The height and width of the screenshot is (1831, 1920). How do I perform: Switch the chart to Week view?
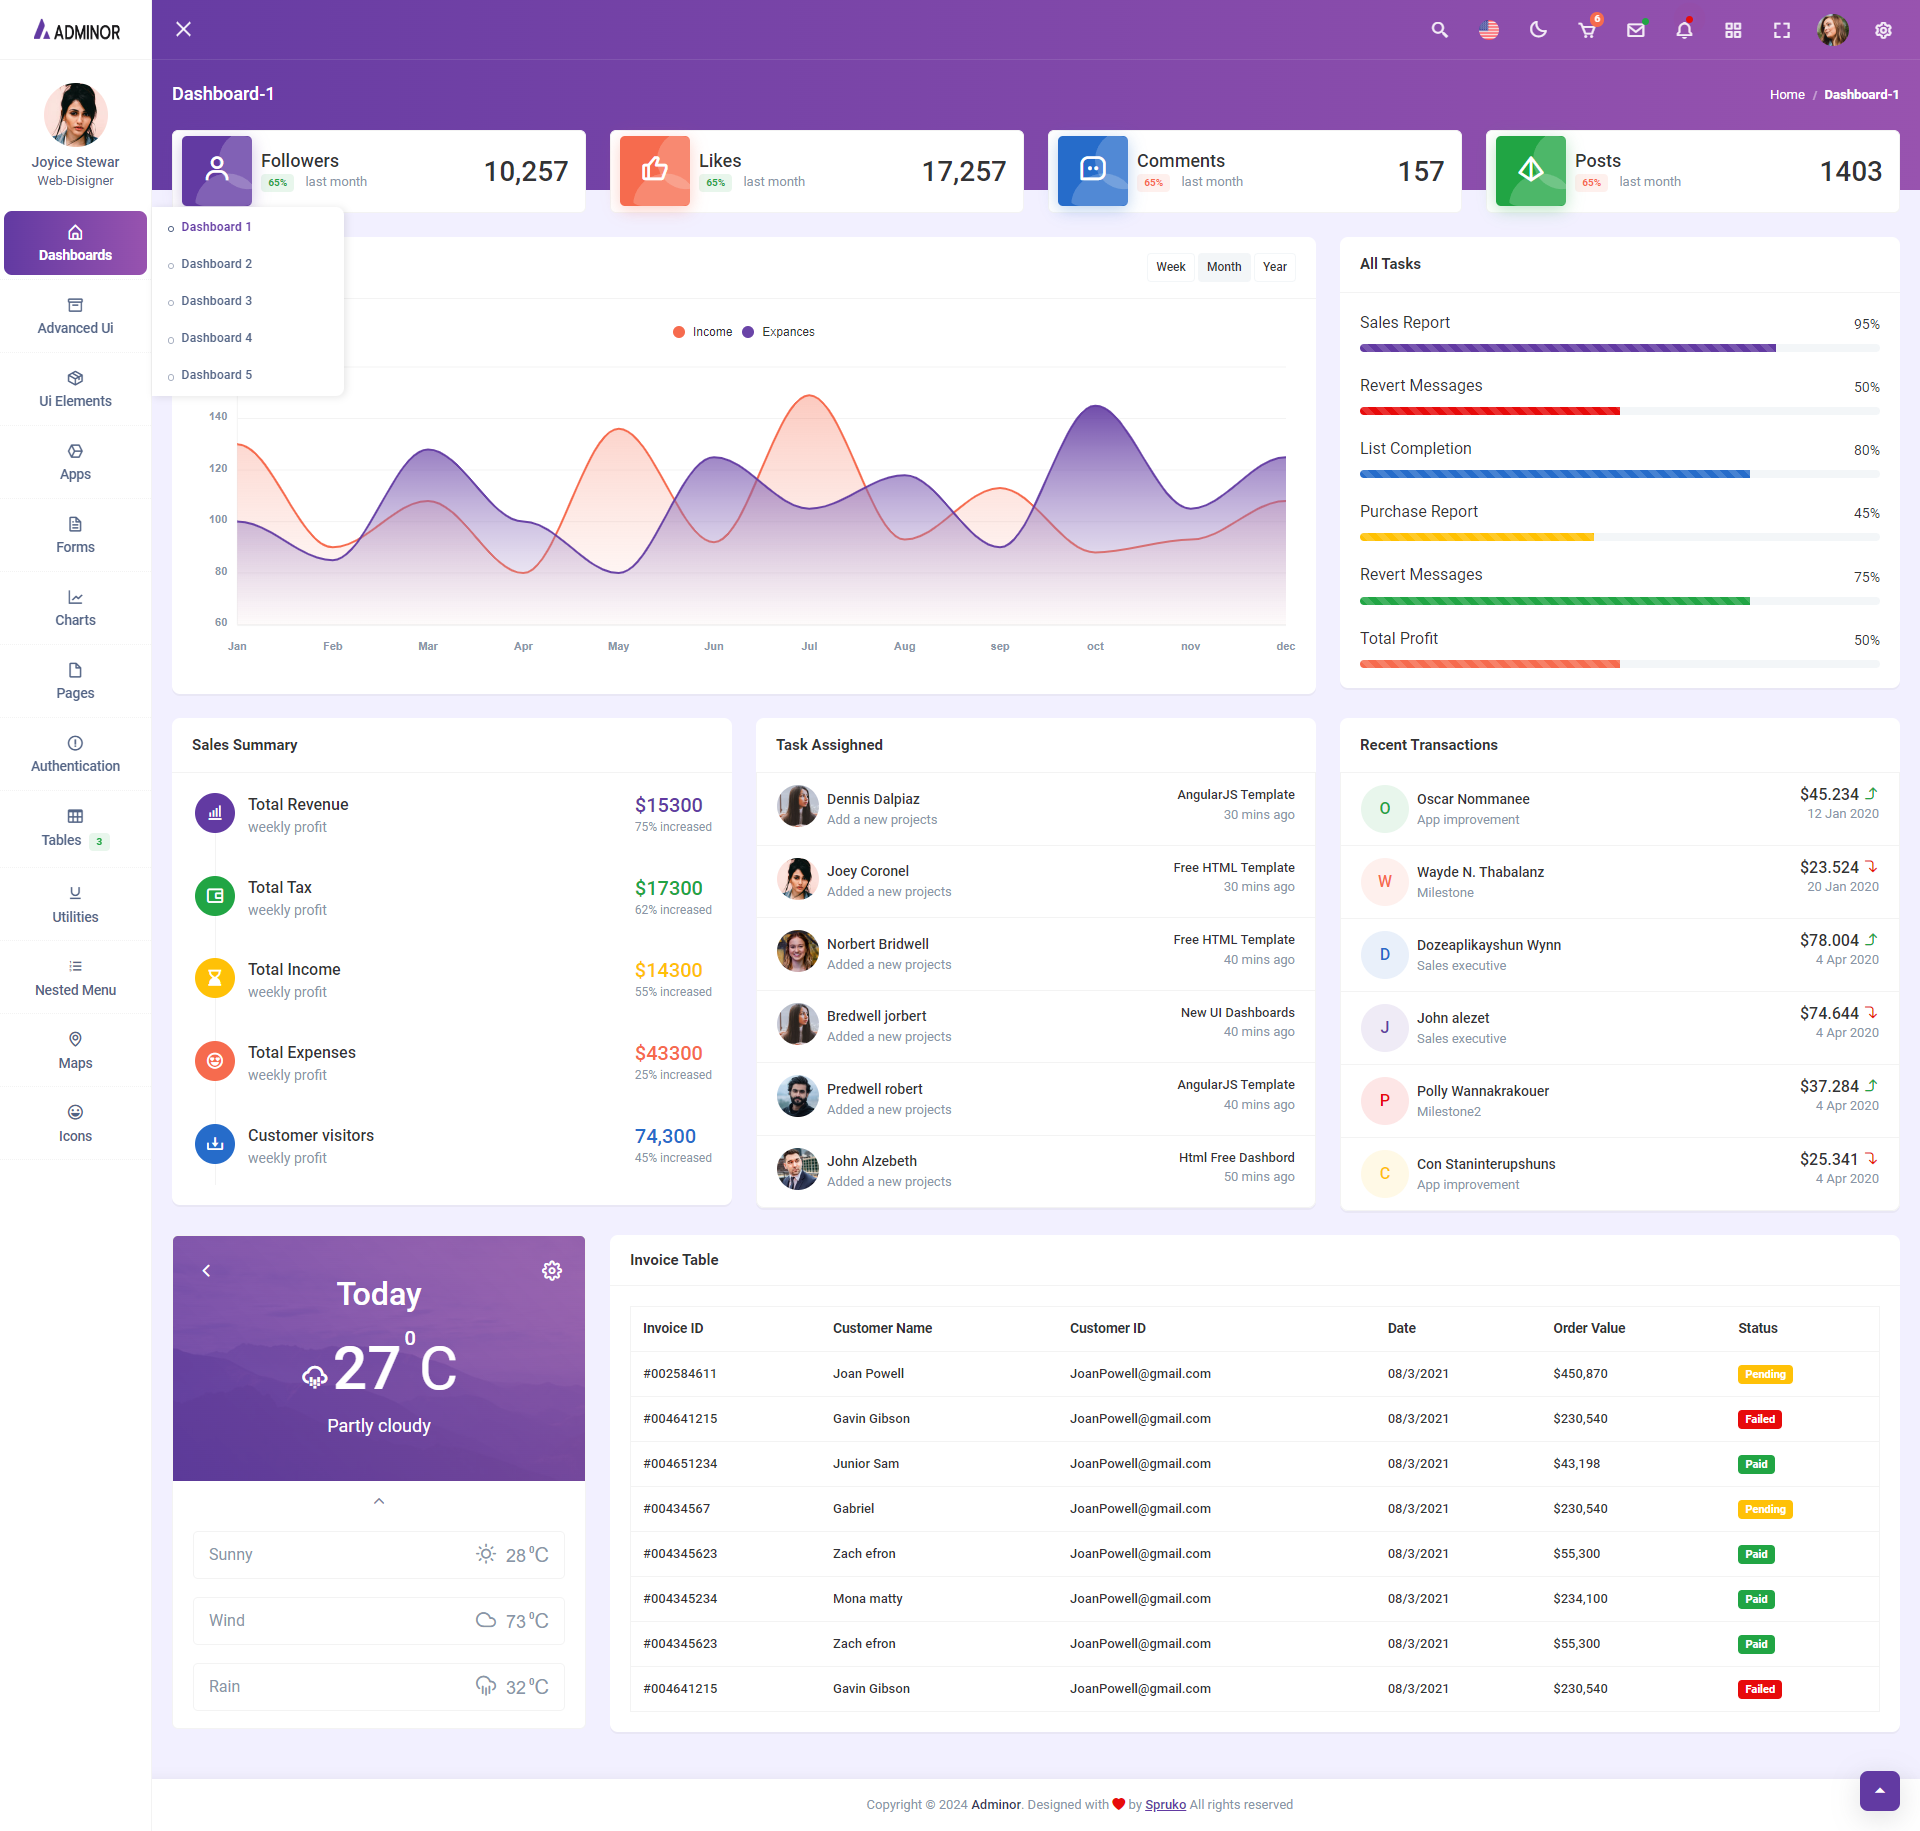tap(1170, 267)
